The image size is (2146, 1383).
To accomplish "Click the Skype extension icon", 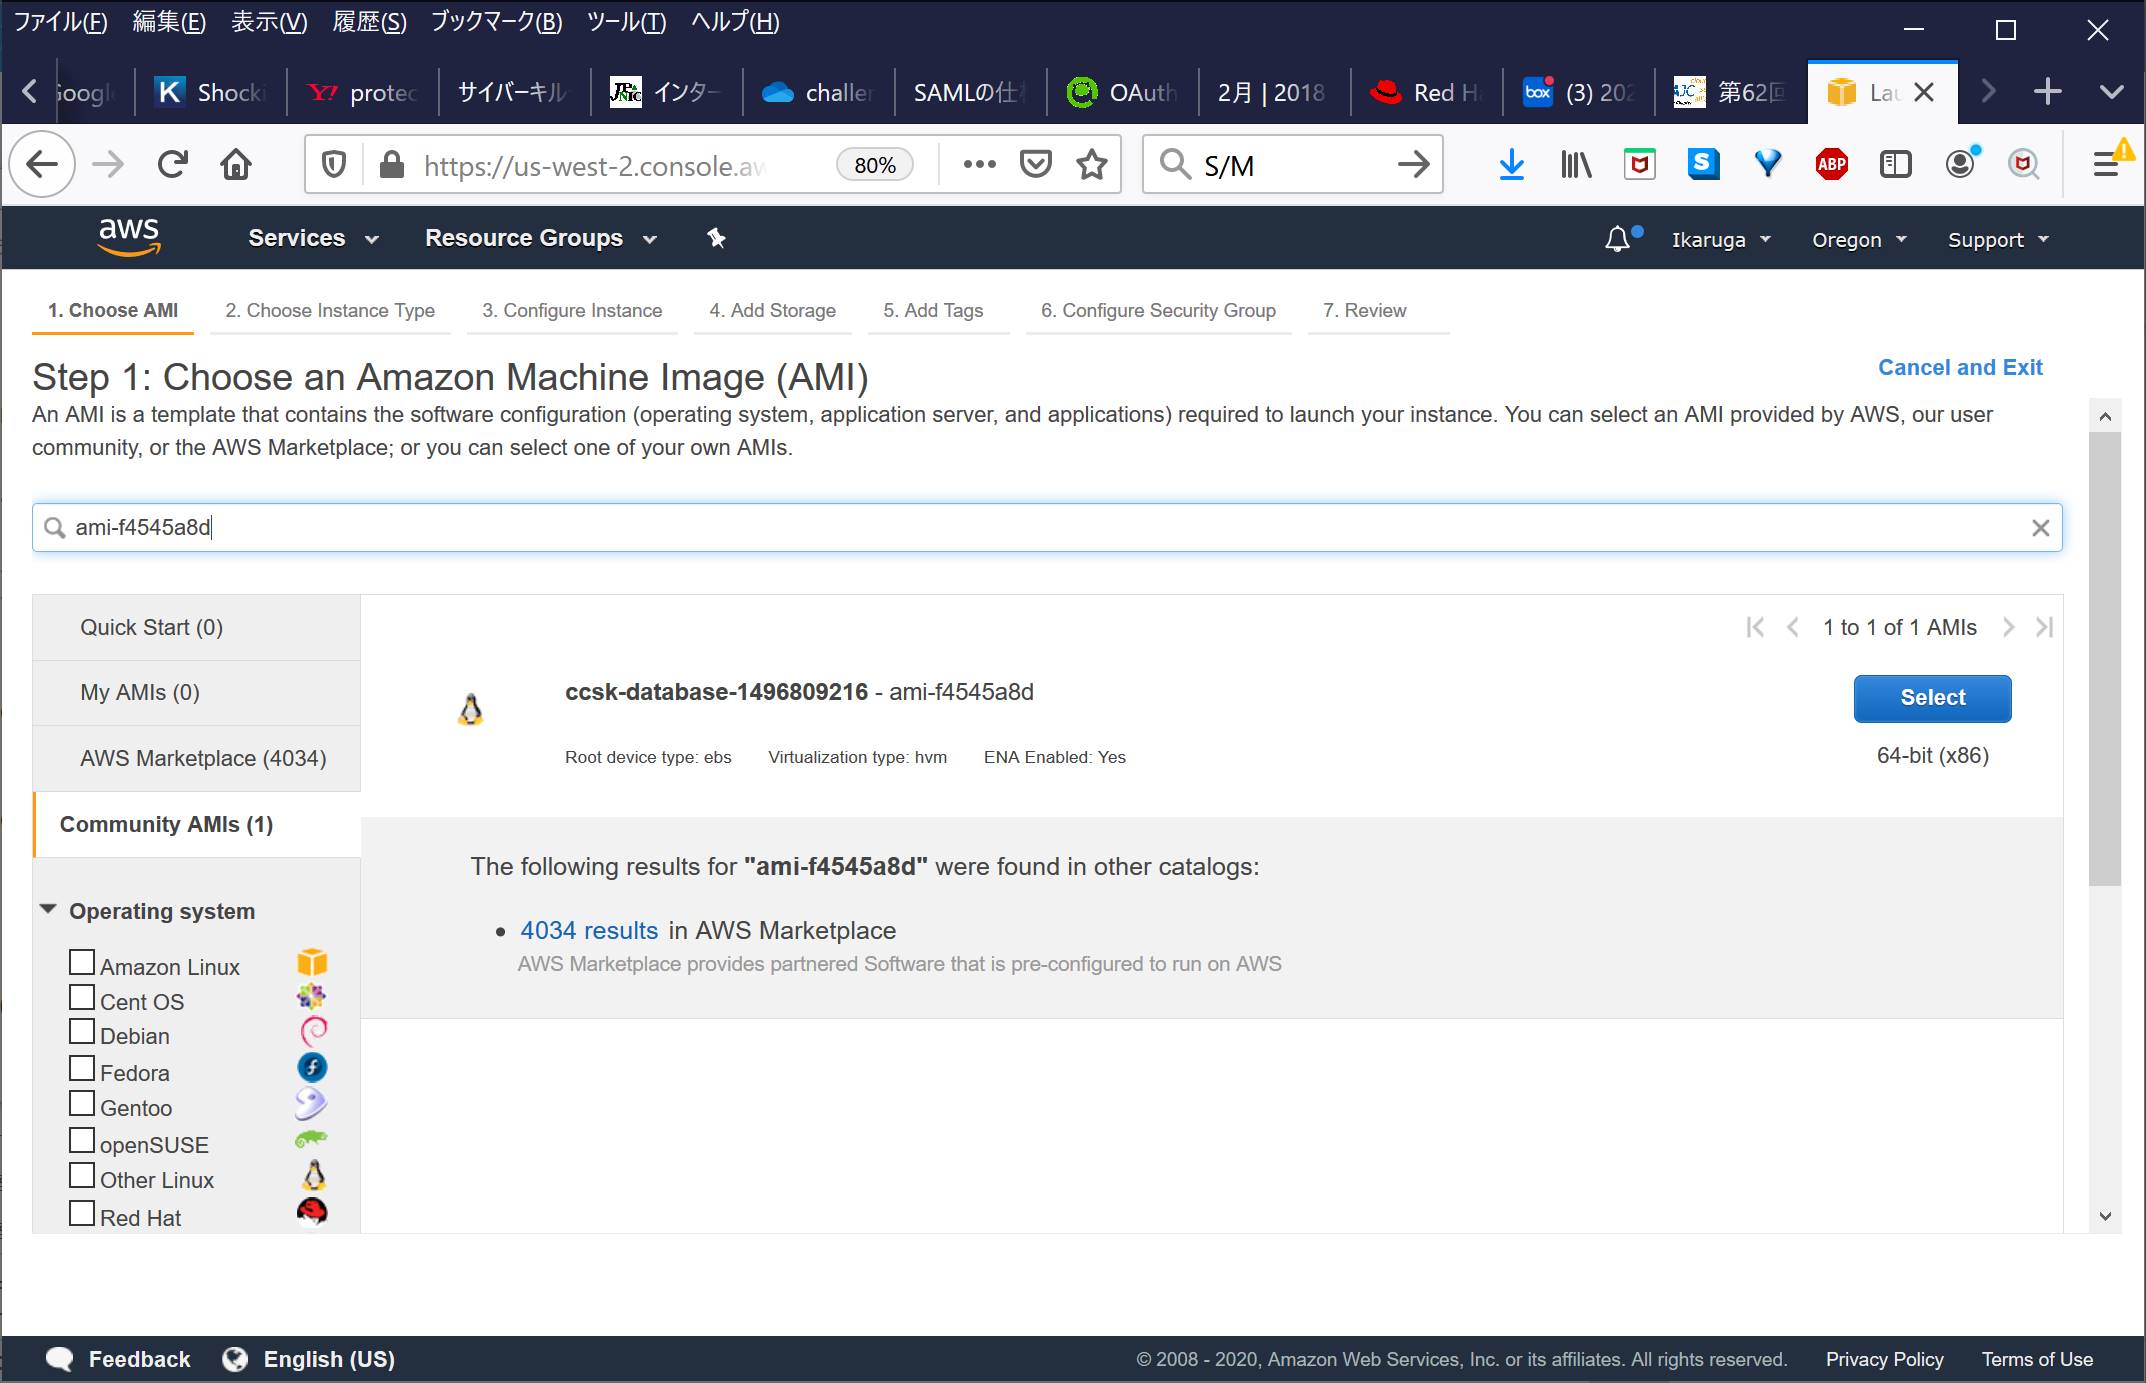I will click(x=1703, y=164).
